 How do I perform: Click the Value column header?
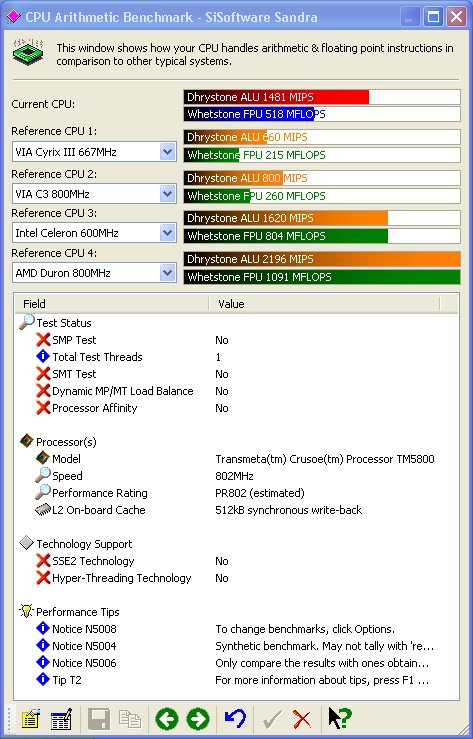pos(324,304)
